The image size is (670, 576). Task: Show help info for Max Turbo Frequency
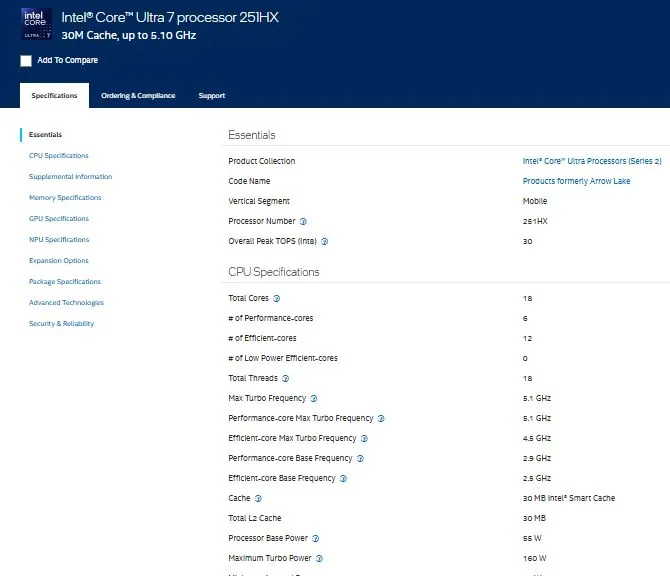314,398
